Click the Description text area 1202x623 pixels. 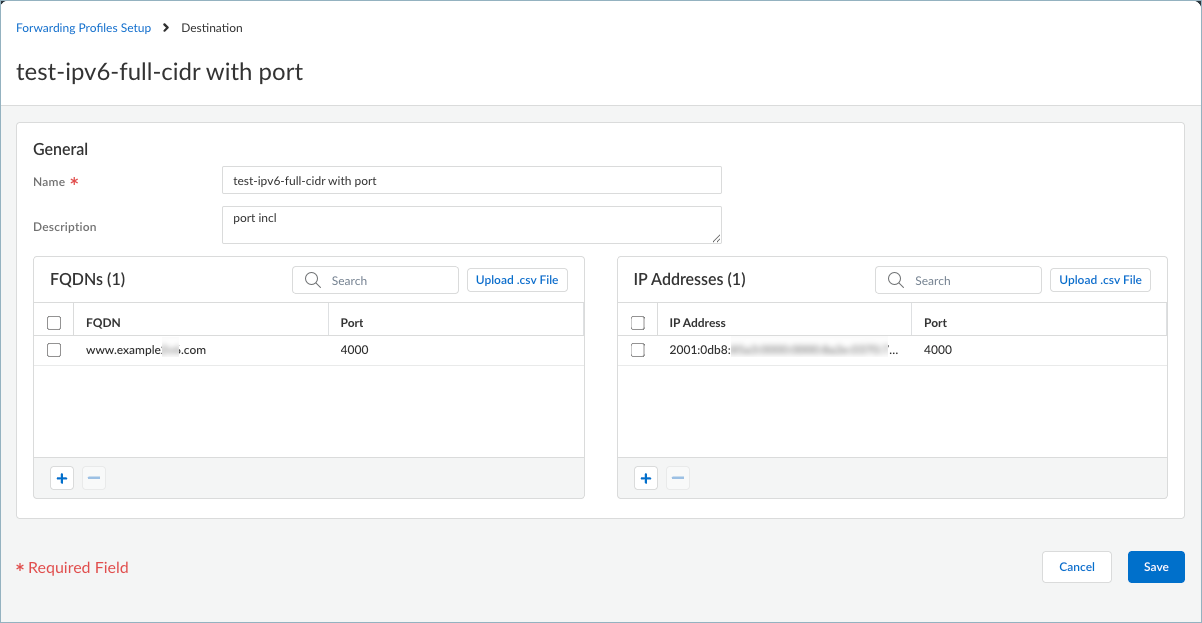(471, 225)
